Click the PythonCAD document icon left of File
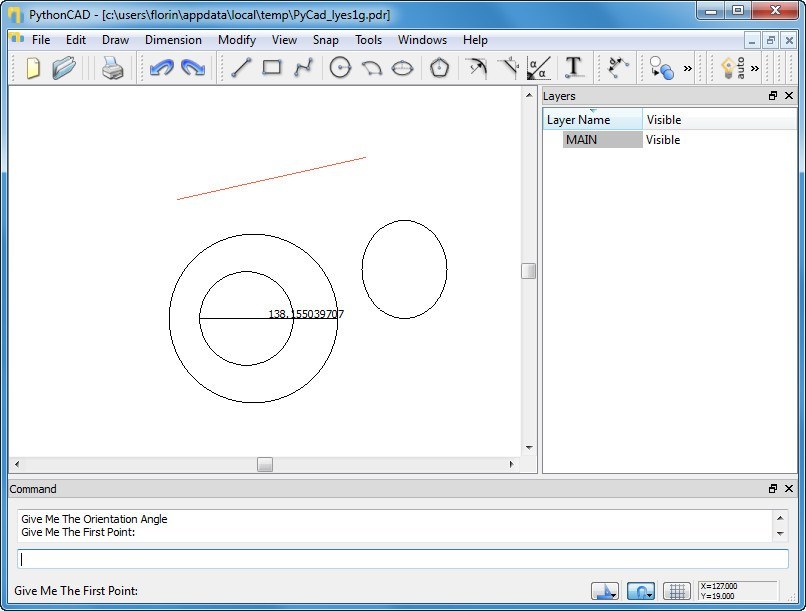The width and height of the screenshot is (806, 611). (17, 38)
